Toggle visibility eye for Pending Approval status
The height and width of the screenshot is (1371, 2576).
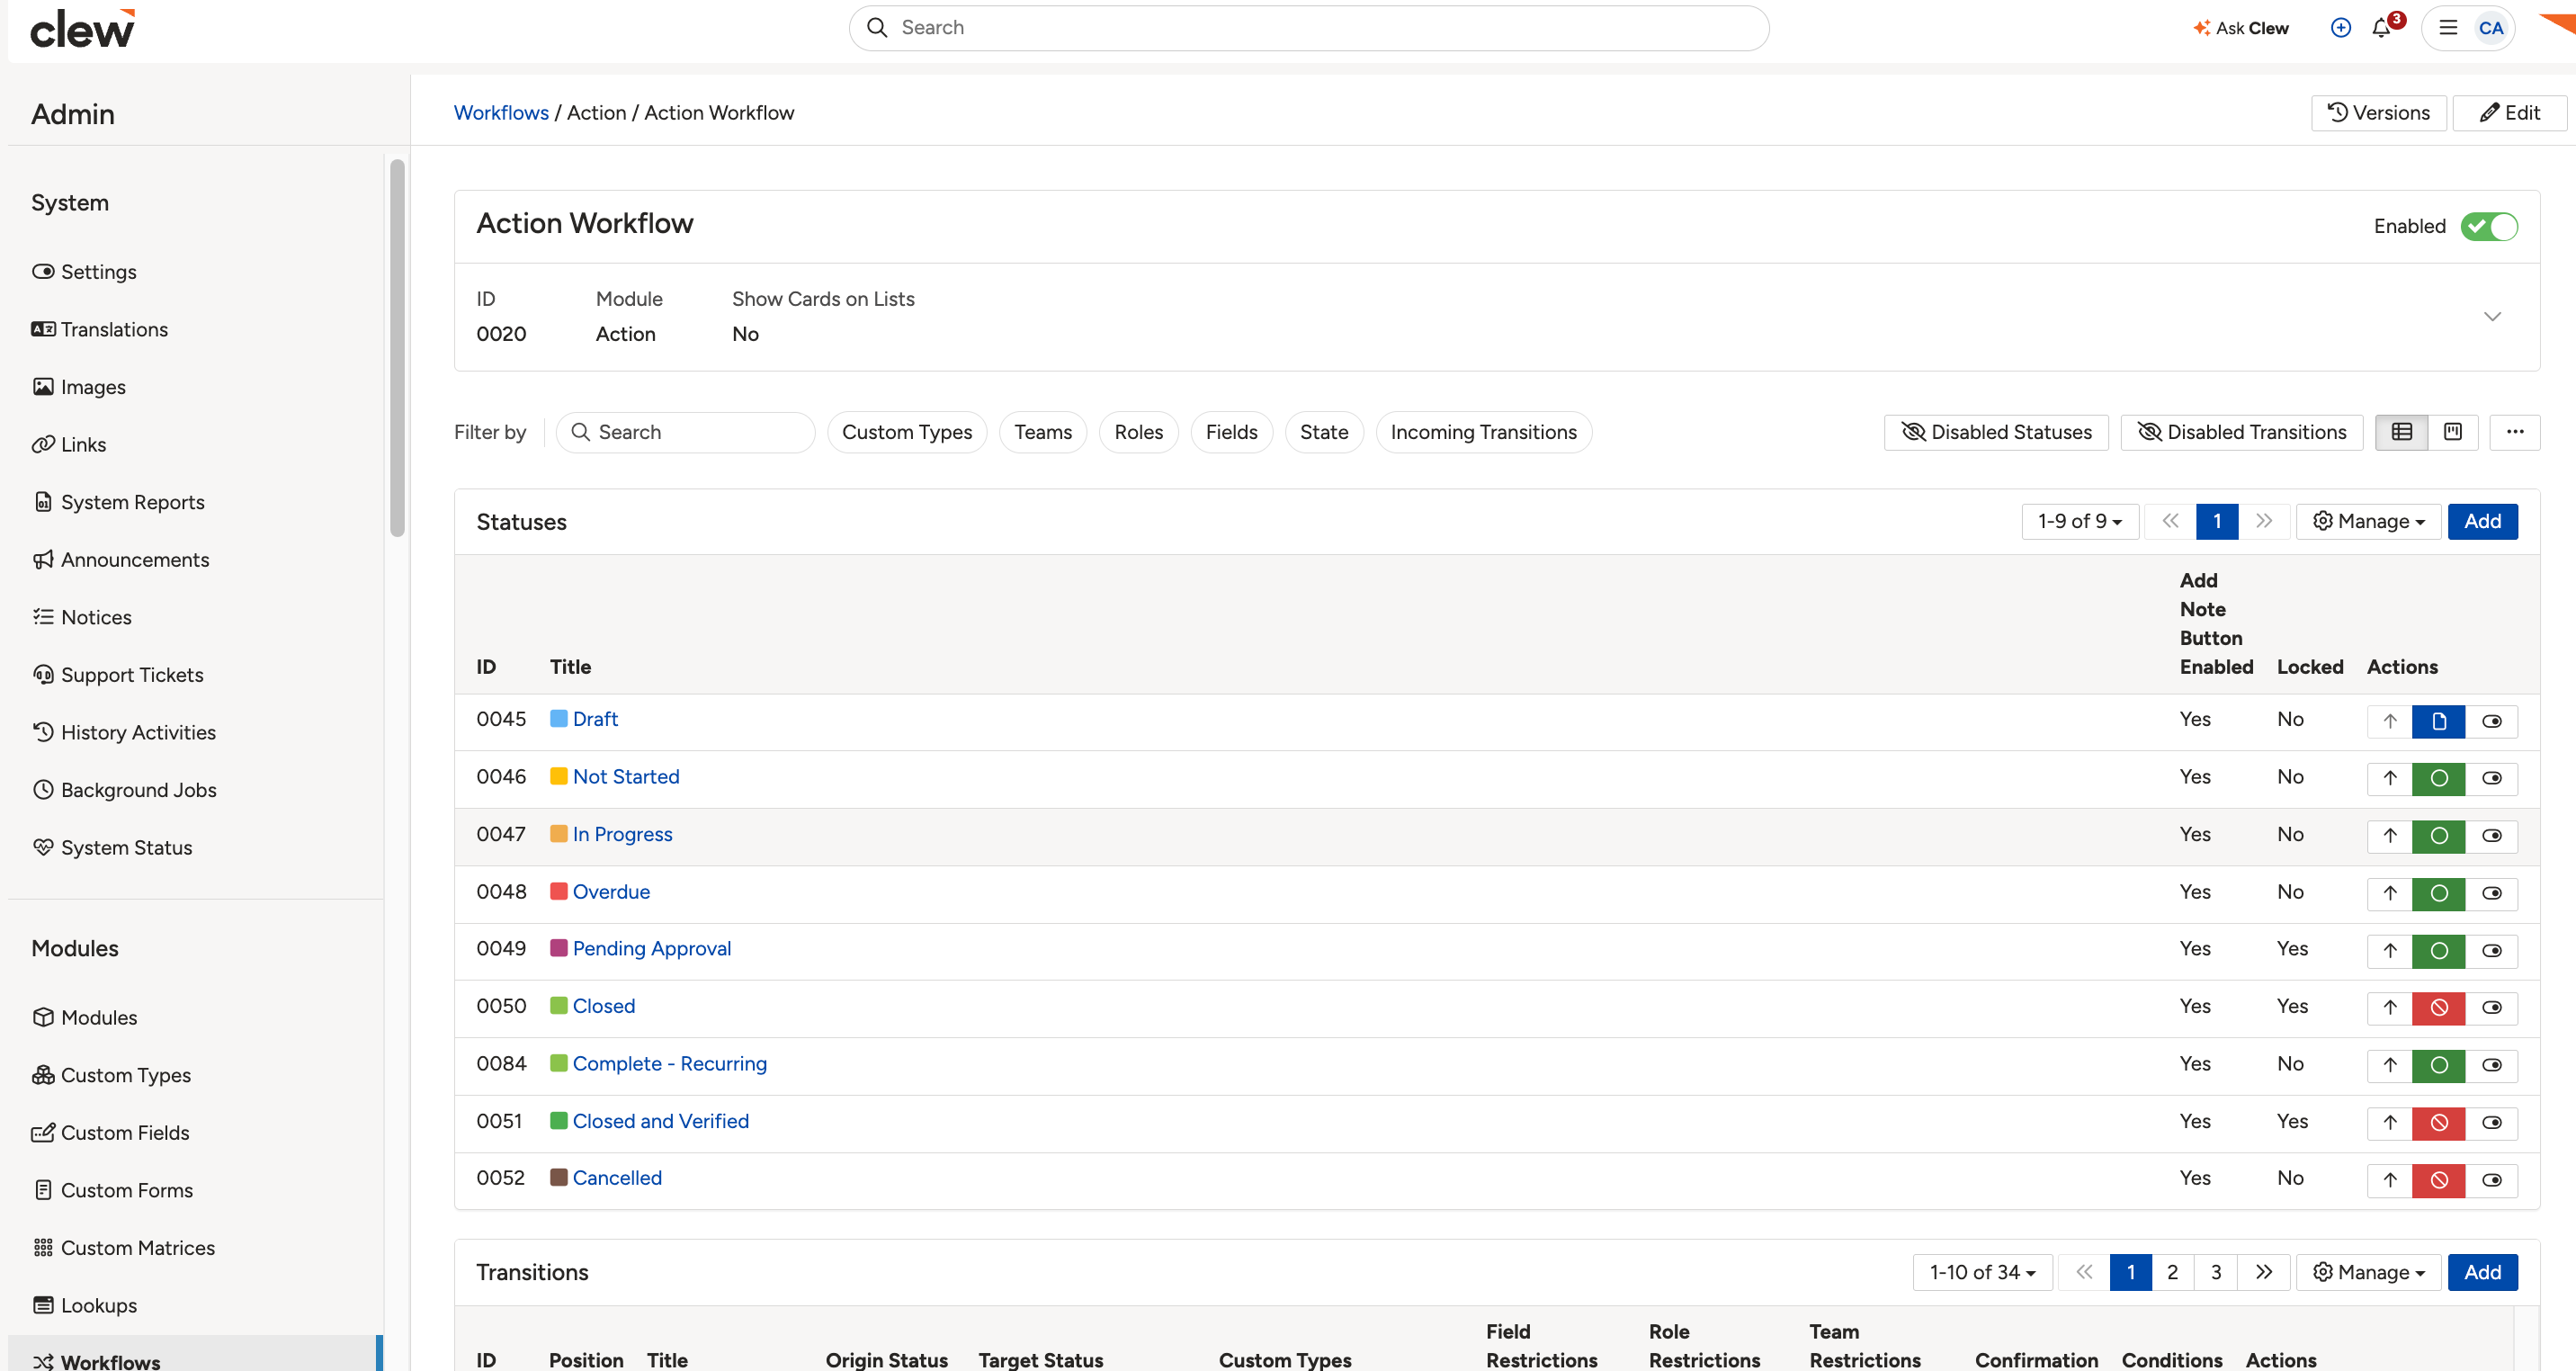click(2492, 951)
